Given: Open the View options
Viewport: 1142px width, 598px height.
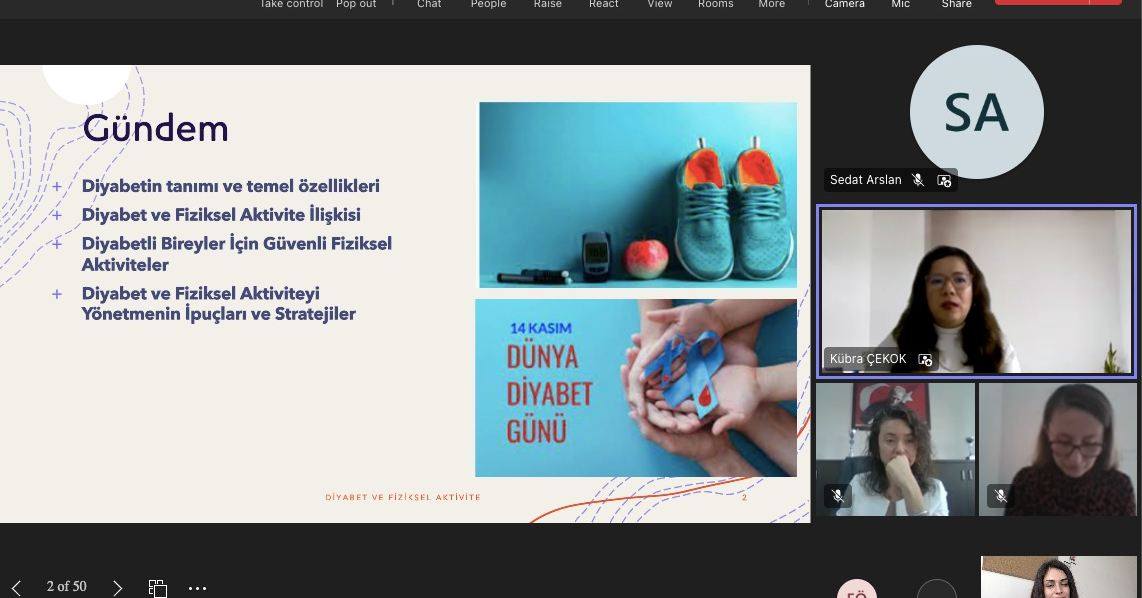Looking at the screenshot, I should pyautogui.click(x=659, y=5).
